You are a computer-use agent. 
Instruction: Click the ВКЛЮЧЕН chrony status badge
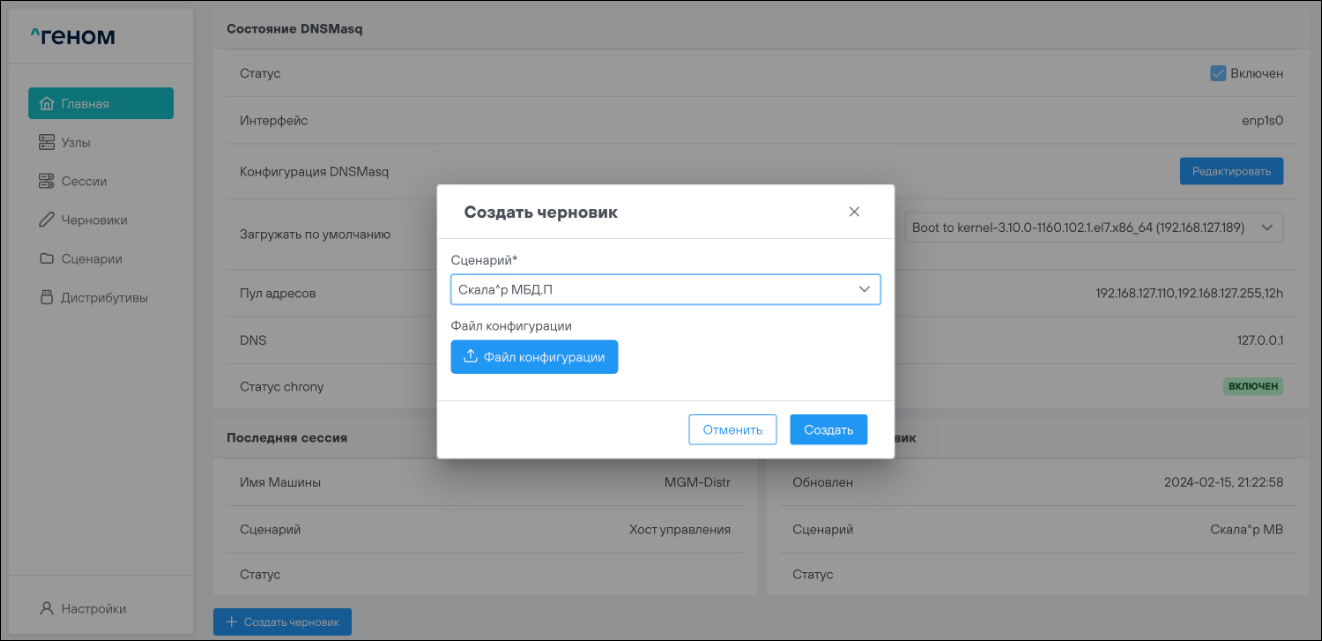point(1253,386)
